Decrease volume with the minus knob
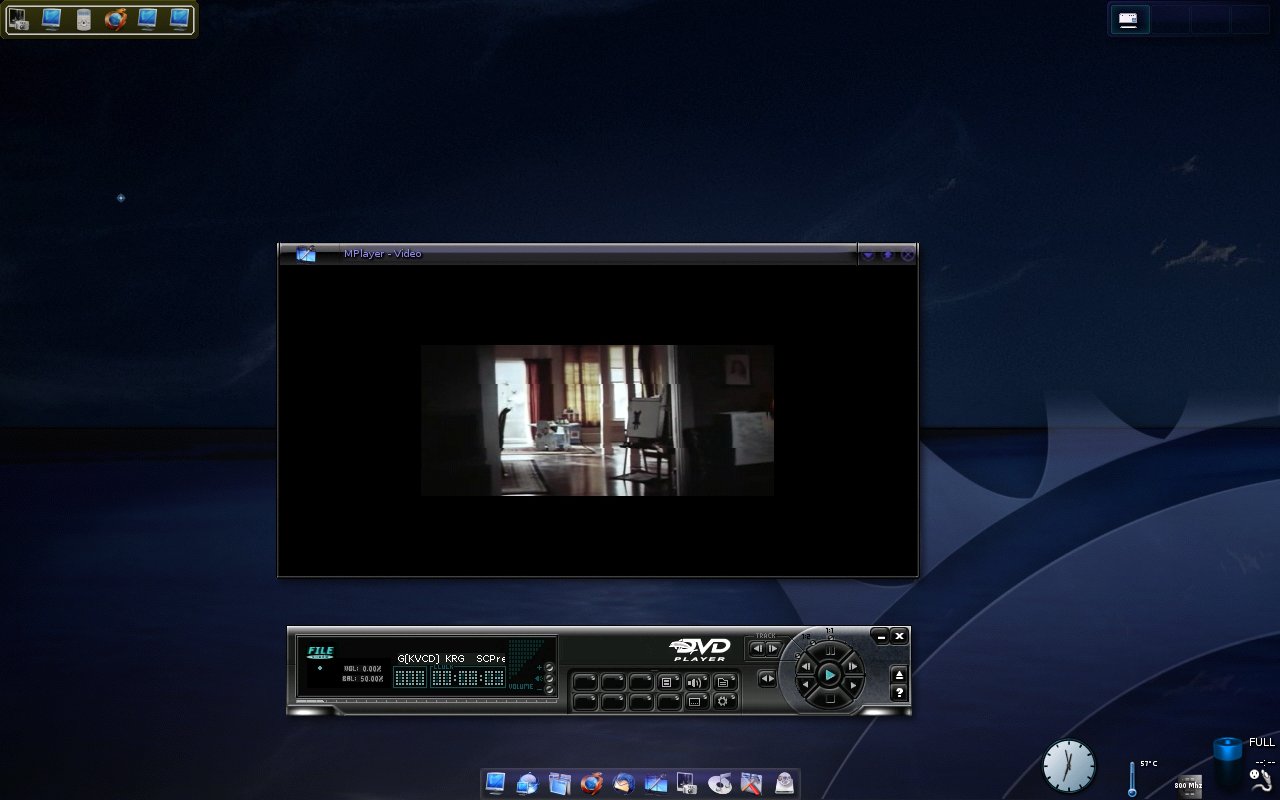1280x800 pixels. 549,689
